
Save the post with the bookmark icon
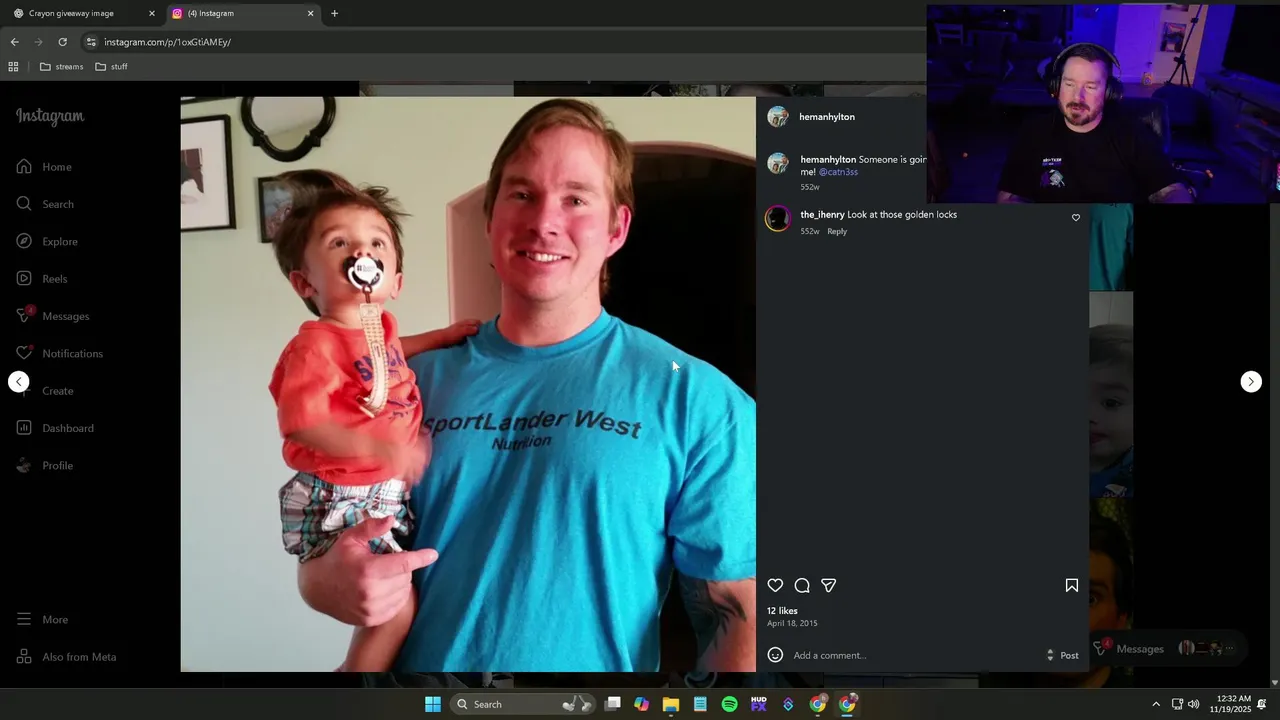click(x=1072, y=586)
